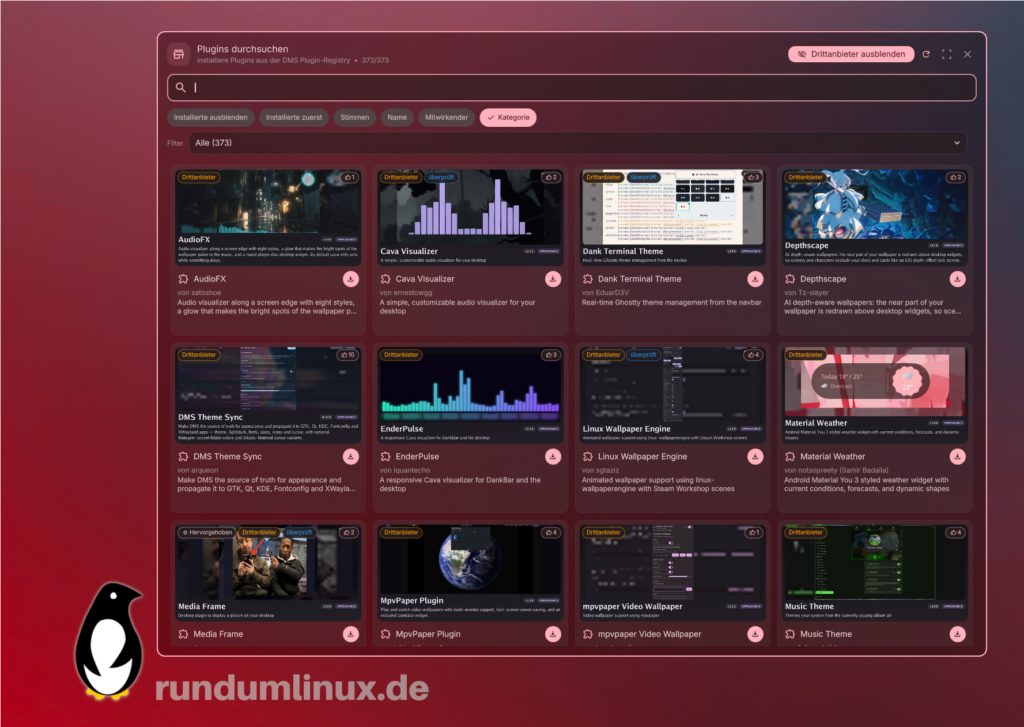Open the Cava Visualizer preview image
This screenshot has height=727, width=1024.
click(x=470, y=218)
